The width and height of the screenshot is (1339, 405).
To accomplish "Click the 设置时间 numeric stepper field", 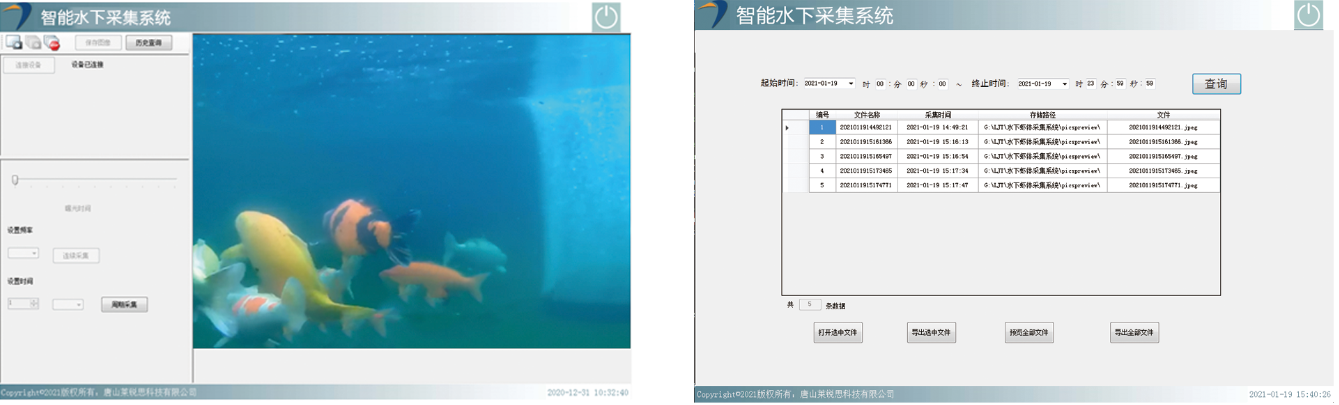I will tap(22, 303).
